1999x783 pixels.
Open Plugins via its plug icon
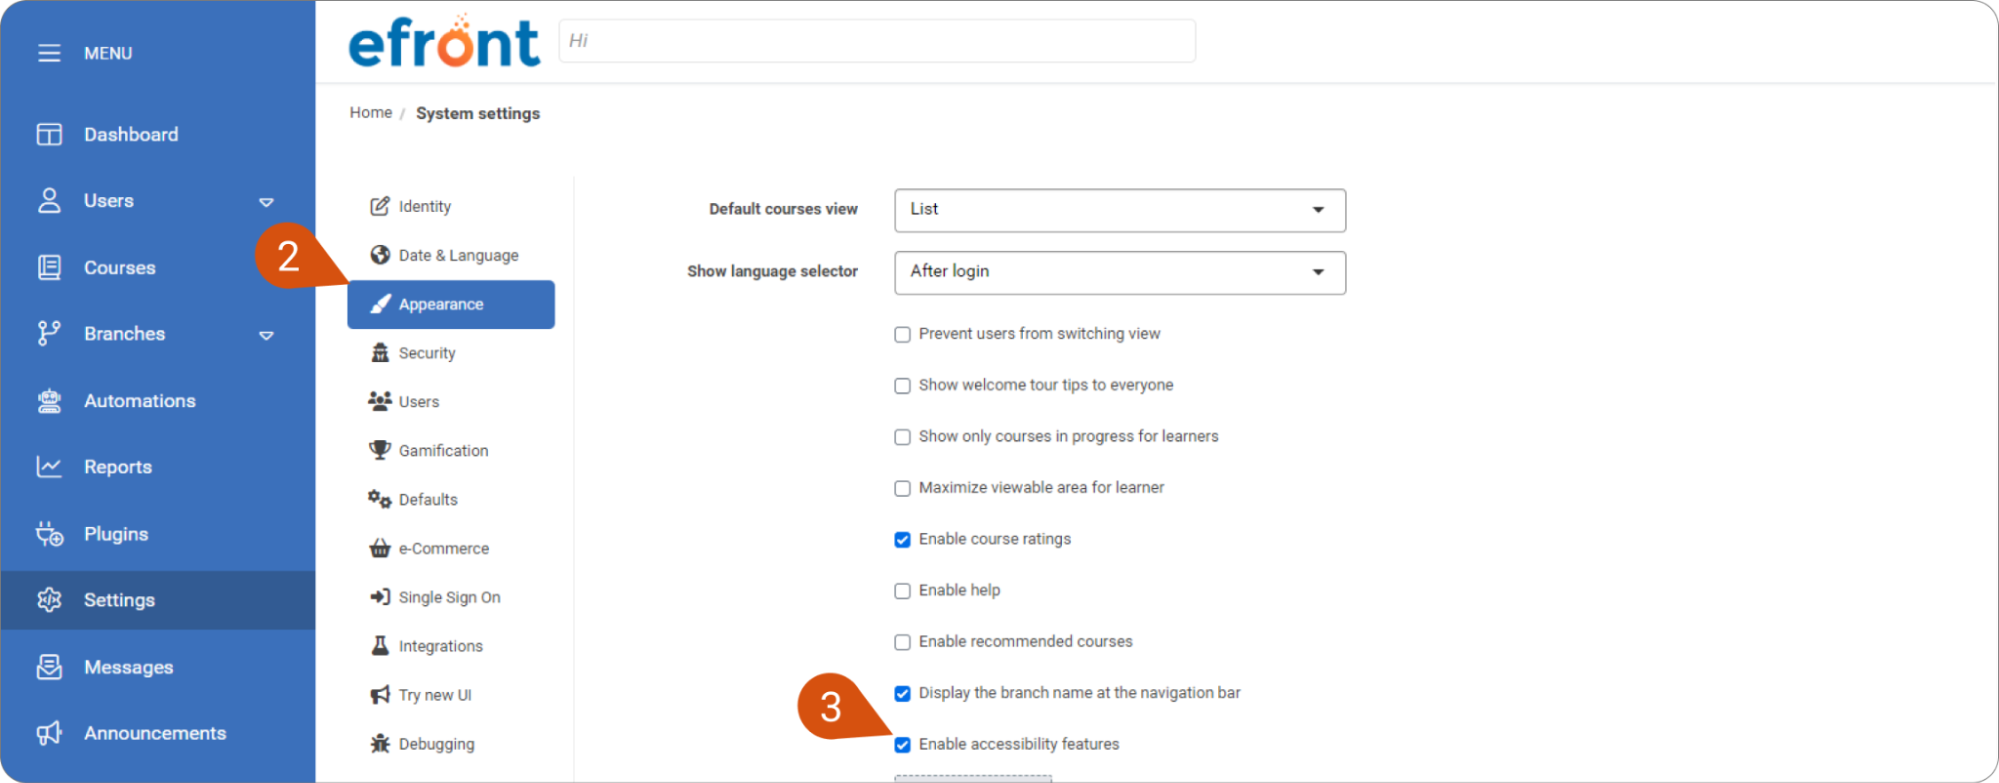tap(49, 534)
